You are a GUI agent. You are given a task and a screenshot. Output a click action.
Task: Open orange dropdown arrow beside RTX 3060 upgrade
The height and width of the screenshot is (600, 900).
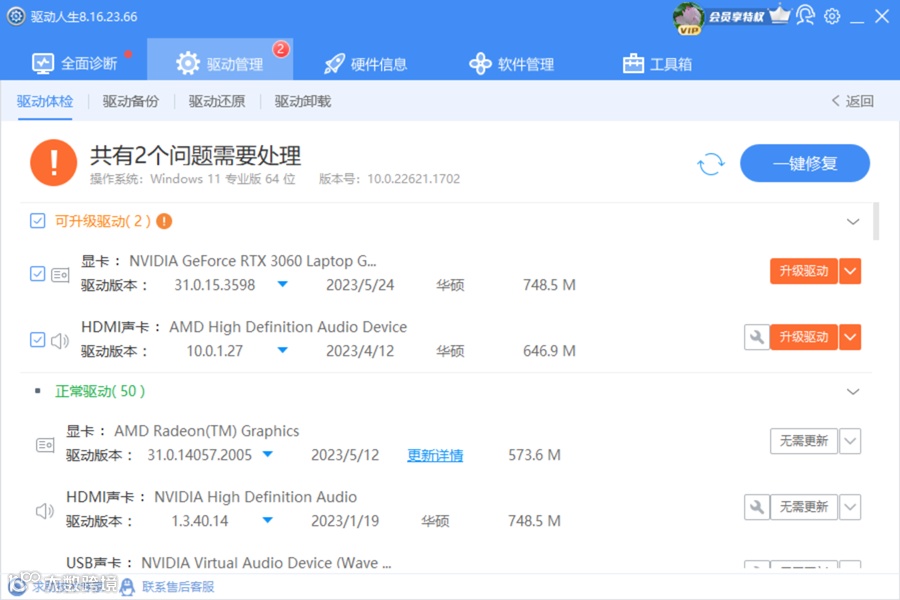tap(850, 271)
